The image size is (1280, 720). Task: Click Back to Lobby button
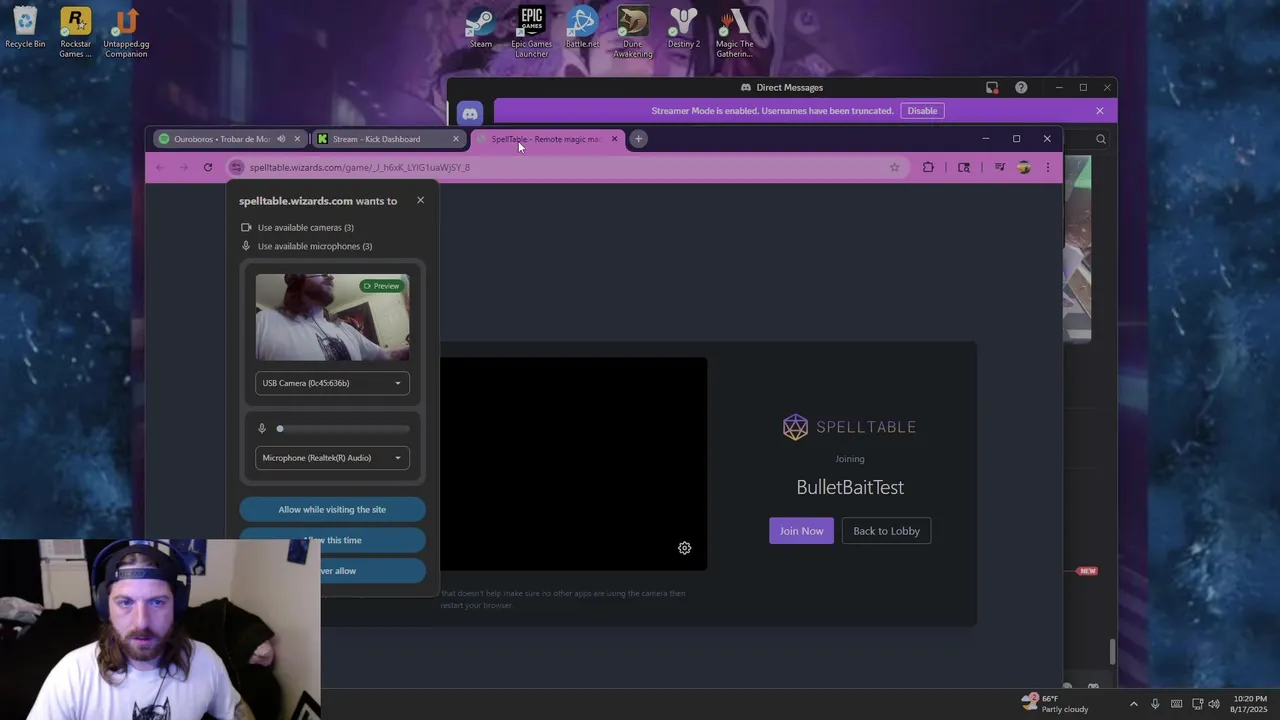886,531
